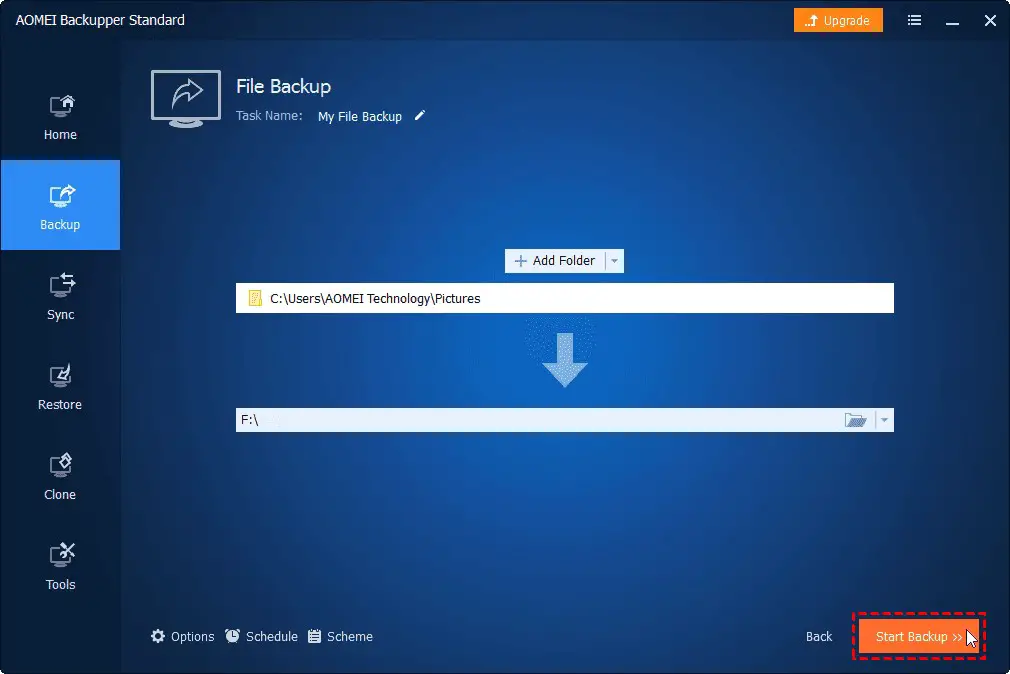Click the Back button
Screen dimensions: 1010x674
(819, 637)
